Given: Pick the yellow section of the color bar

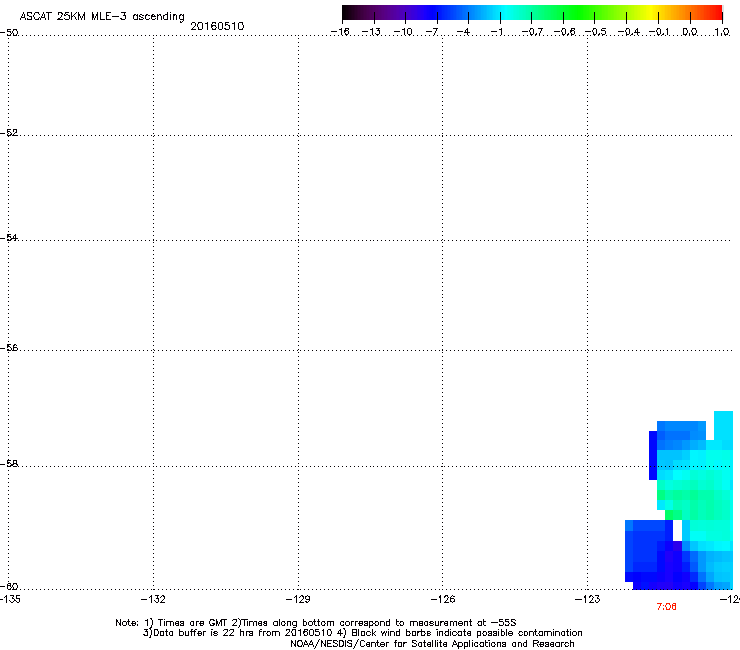Looking at the screenshot, I should coord(650,13).
